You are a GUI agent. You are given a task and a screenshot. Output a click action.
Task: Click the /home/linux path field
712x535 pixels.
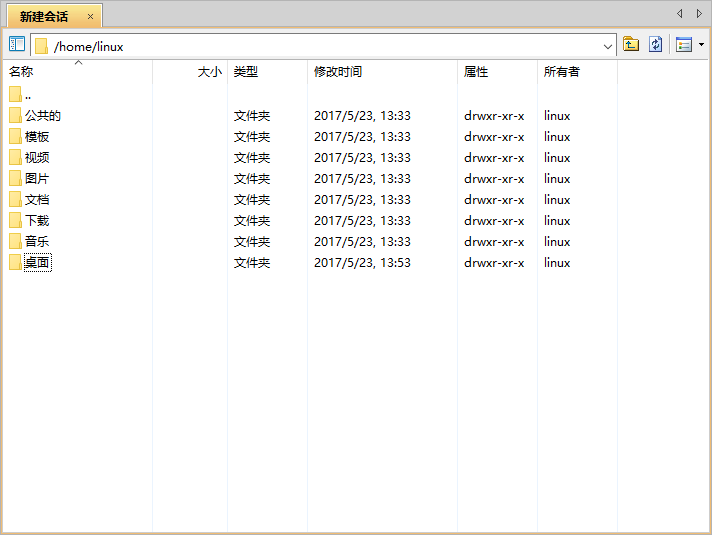tap(323, 46)
